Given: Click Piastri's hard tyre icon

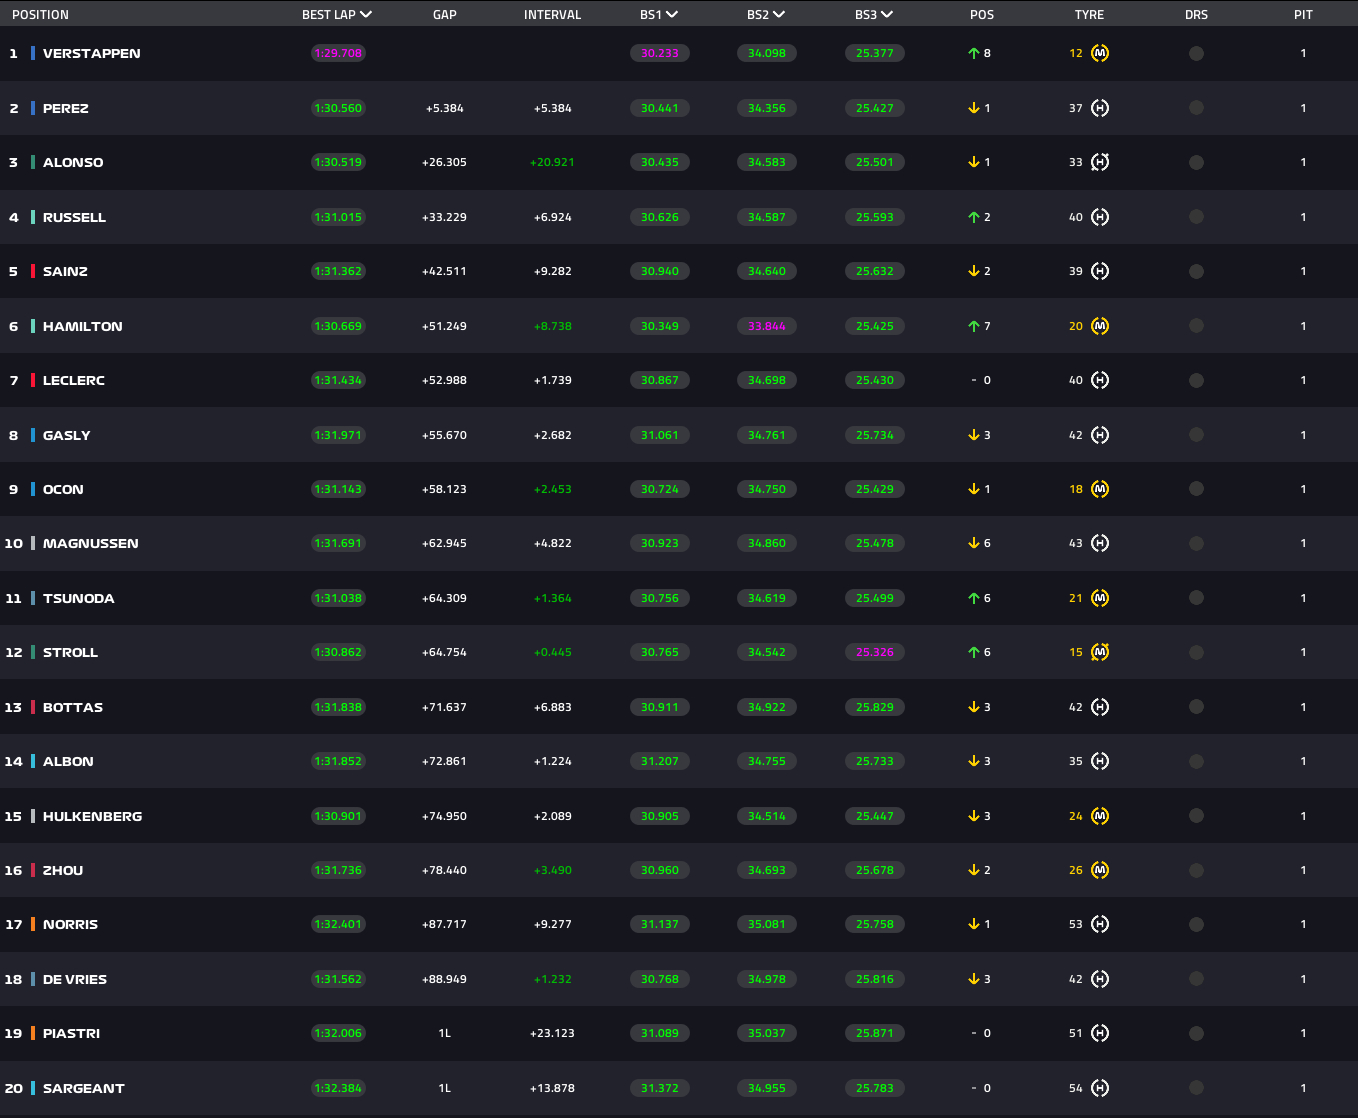Looking at the screenshot, I should coord(1100,1033).
